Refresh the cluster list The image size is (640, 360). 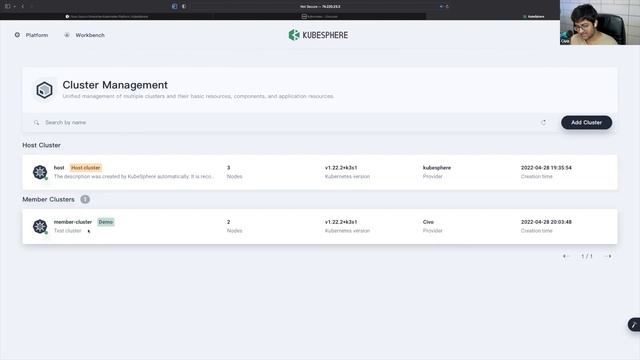[x=543, y=122]
